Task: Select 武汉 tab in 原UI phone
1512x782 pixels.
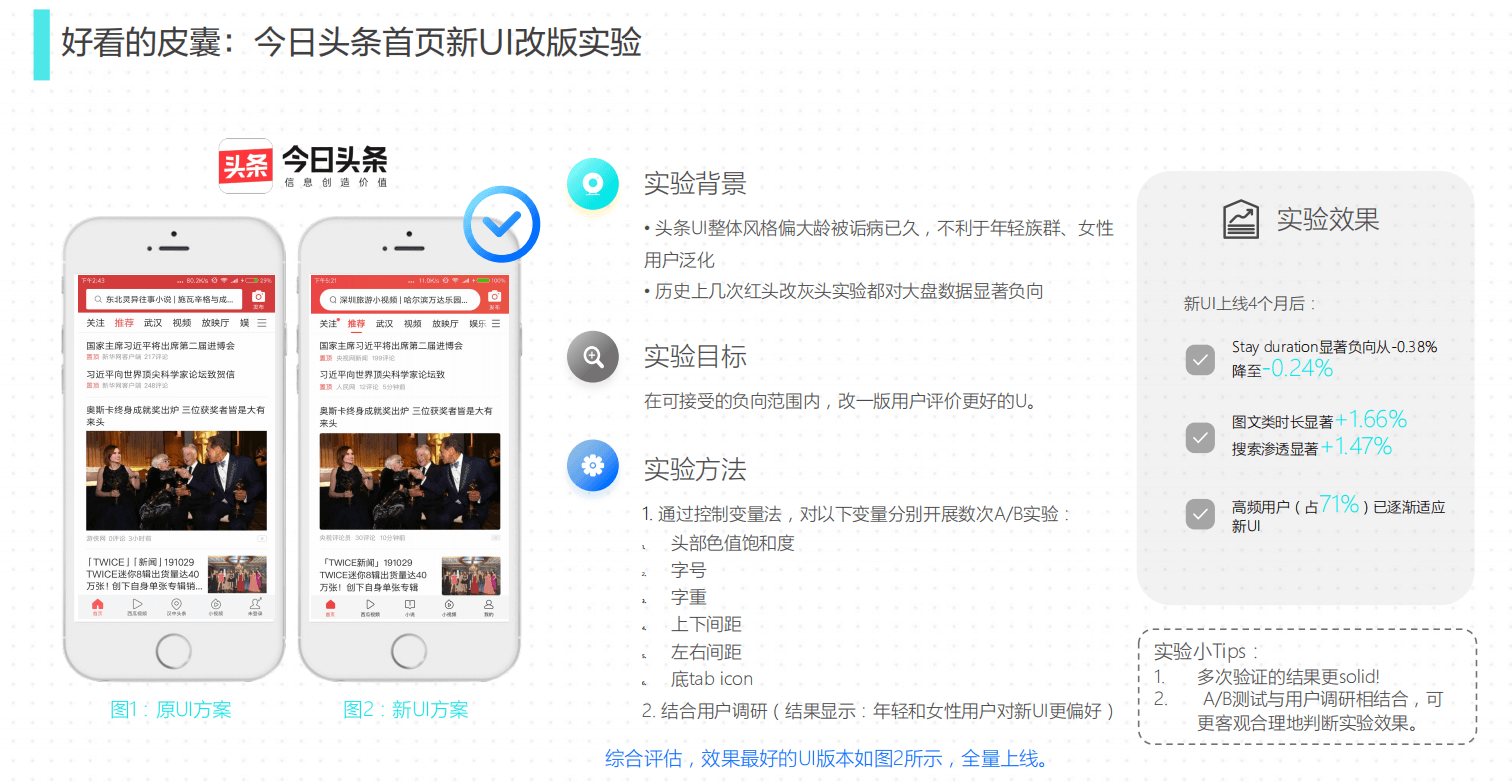Action: pyautogui.click(x=153, y=323)
